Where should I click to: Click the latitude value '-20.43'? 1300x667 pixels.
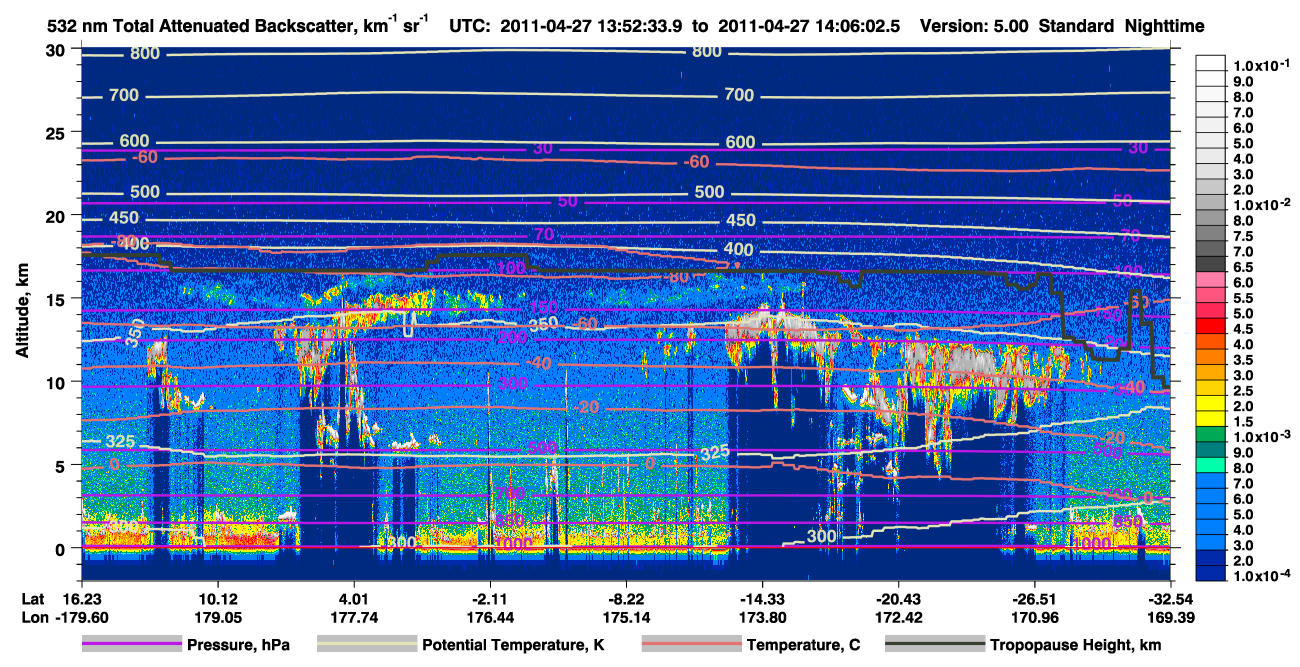pos(899,598)
